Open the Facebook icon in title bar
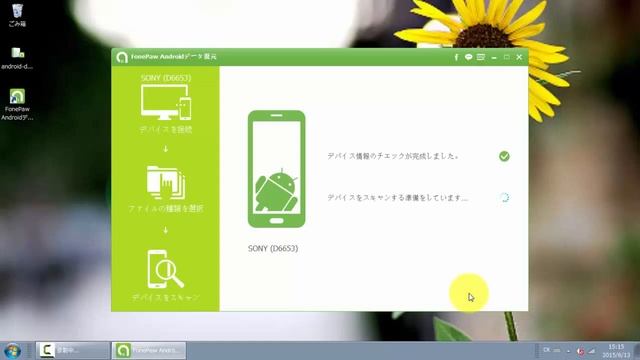 (x=456, y=57)
